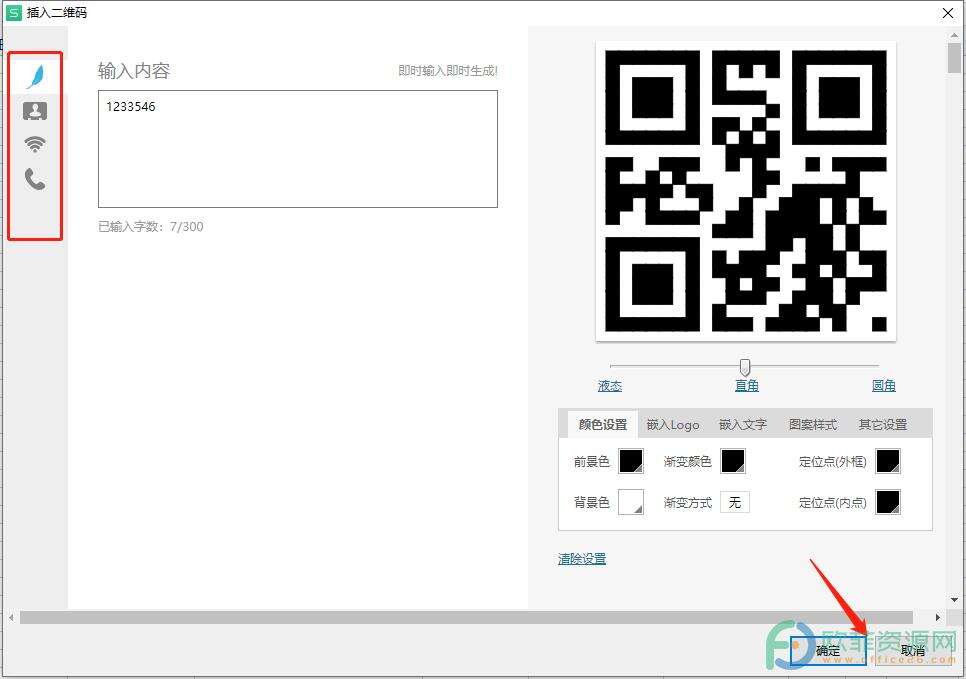966x679 pixels.
Task: Switch to the 嵌入Logo tab
Action: point(673,425)
